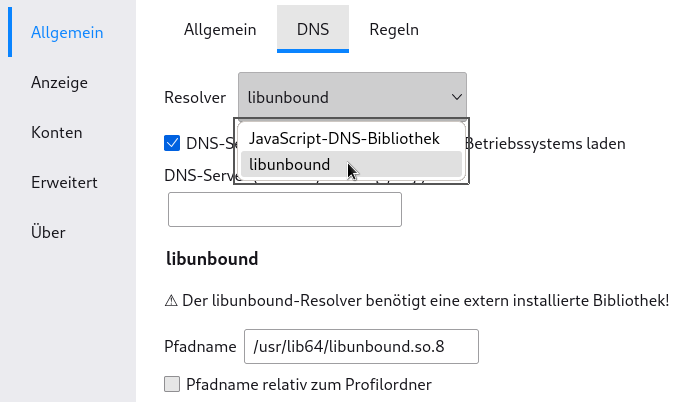This screenshot has width=678, height=402.
Task: Enable Pfadname relativ zum Profilordner checkbox
Action: tap(172, 384)
